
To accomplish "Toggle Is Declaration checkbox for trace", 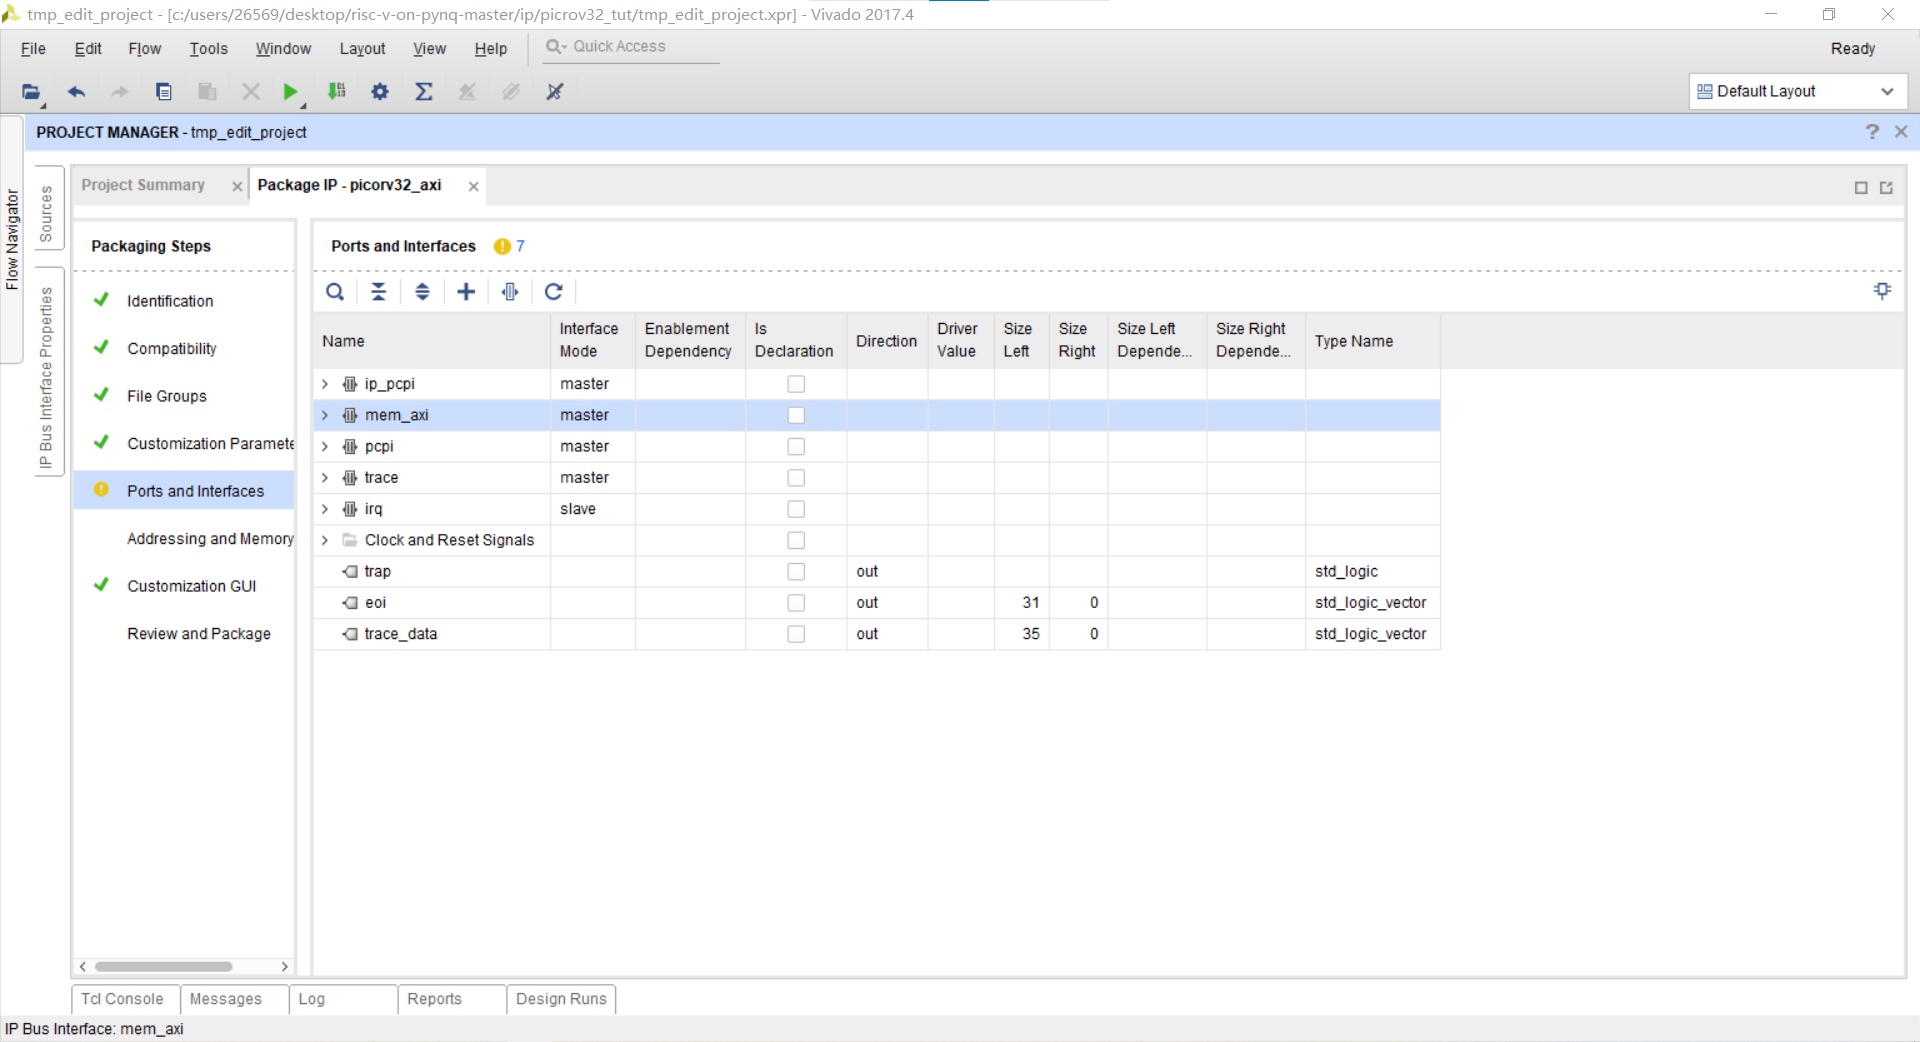I will [x=796, y=478].
